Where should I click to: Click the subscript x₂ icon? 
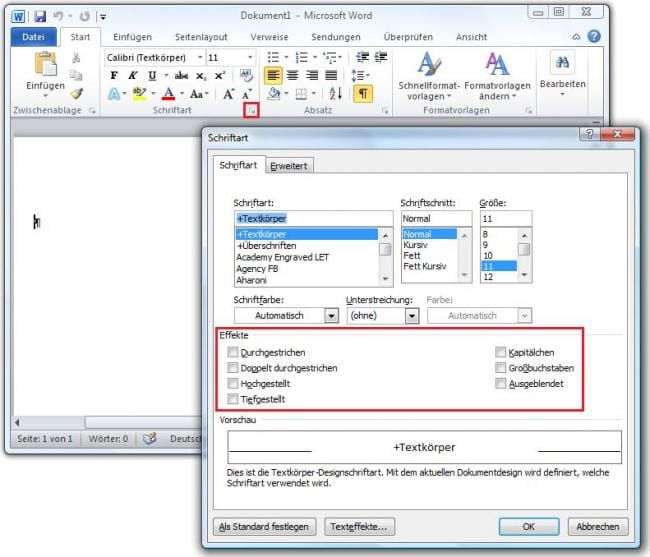[201, 76]
